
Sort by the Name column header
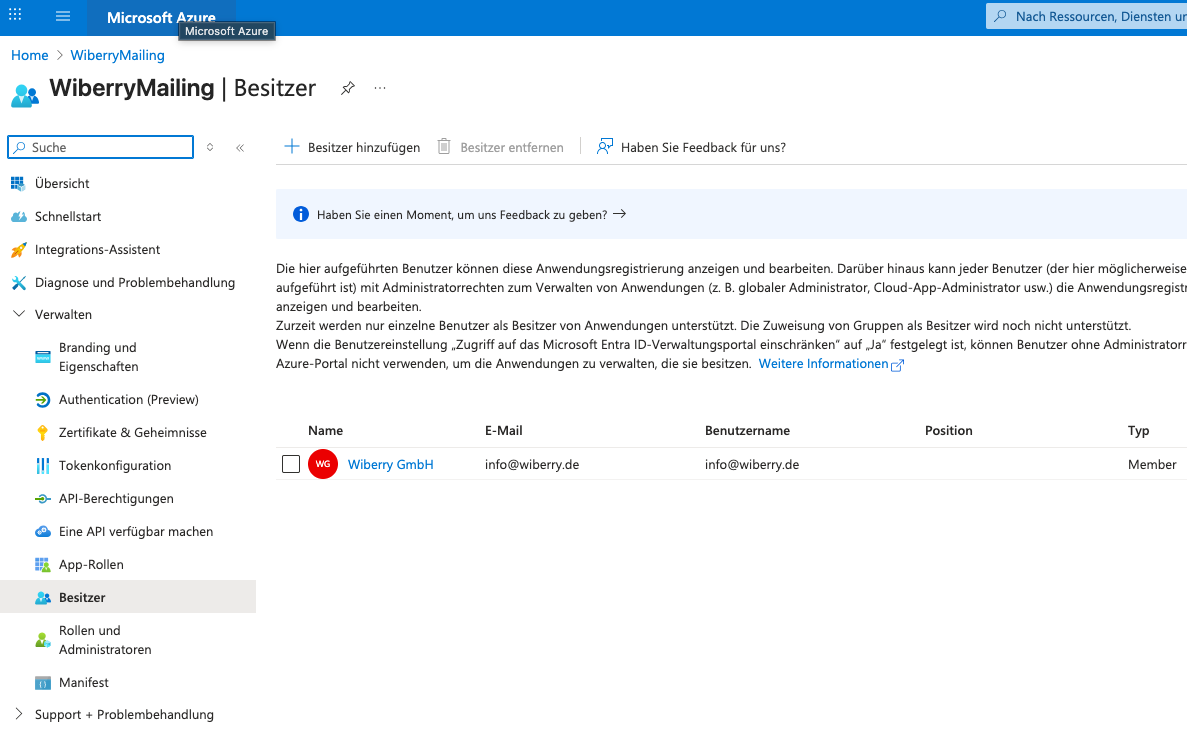coord(325,430)
